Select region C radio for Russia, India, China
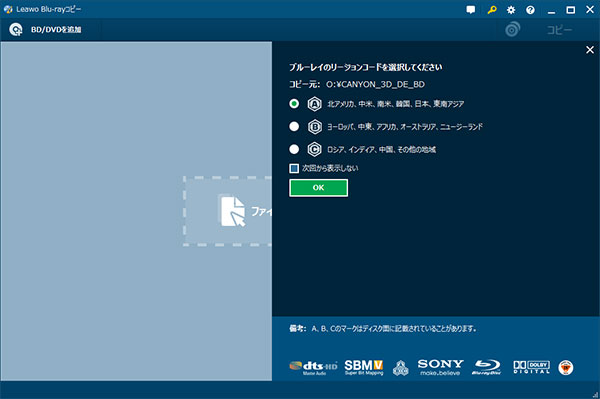The image size is (600, 399). point(294,149)
